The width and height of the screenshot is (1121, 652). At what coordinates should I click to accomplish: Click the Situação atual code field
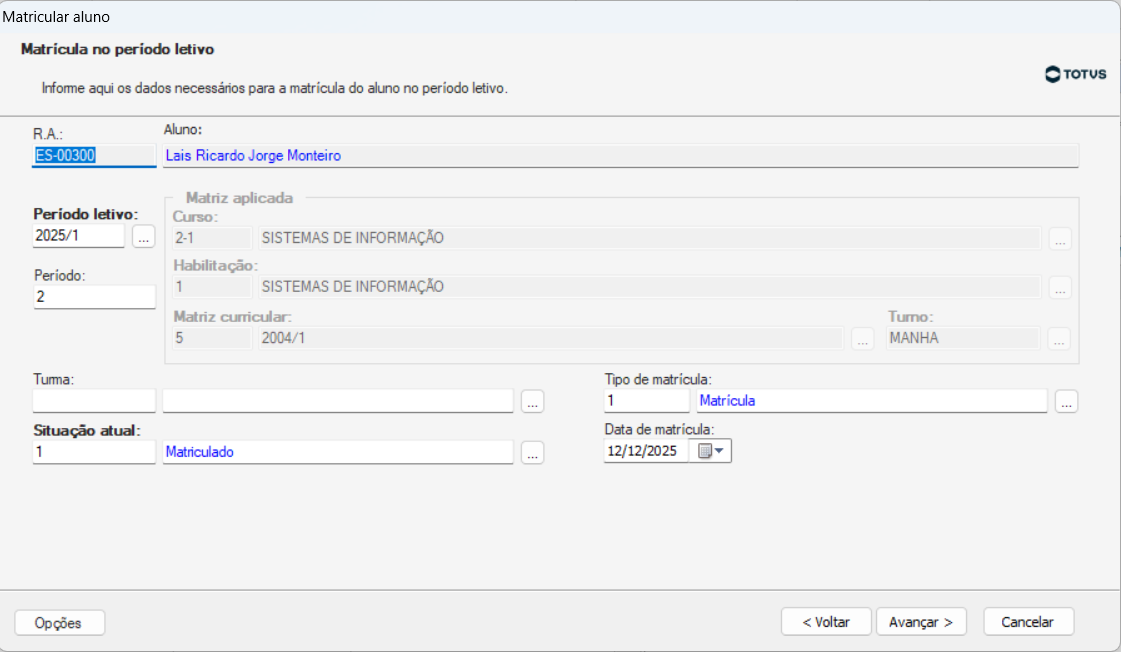pyautogui.click(x=94, y=452)
